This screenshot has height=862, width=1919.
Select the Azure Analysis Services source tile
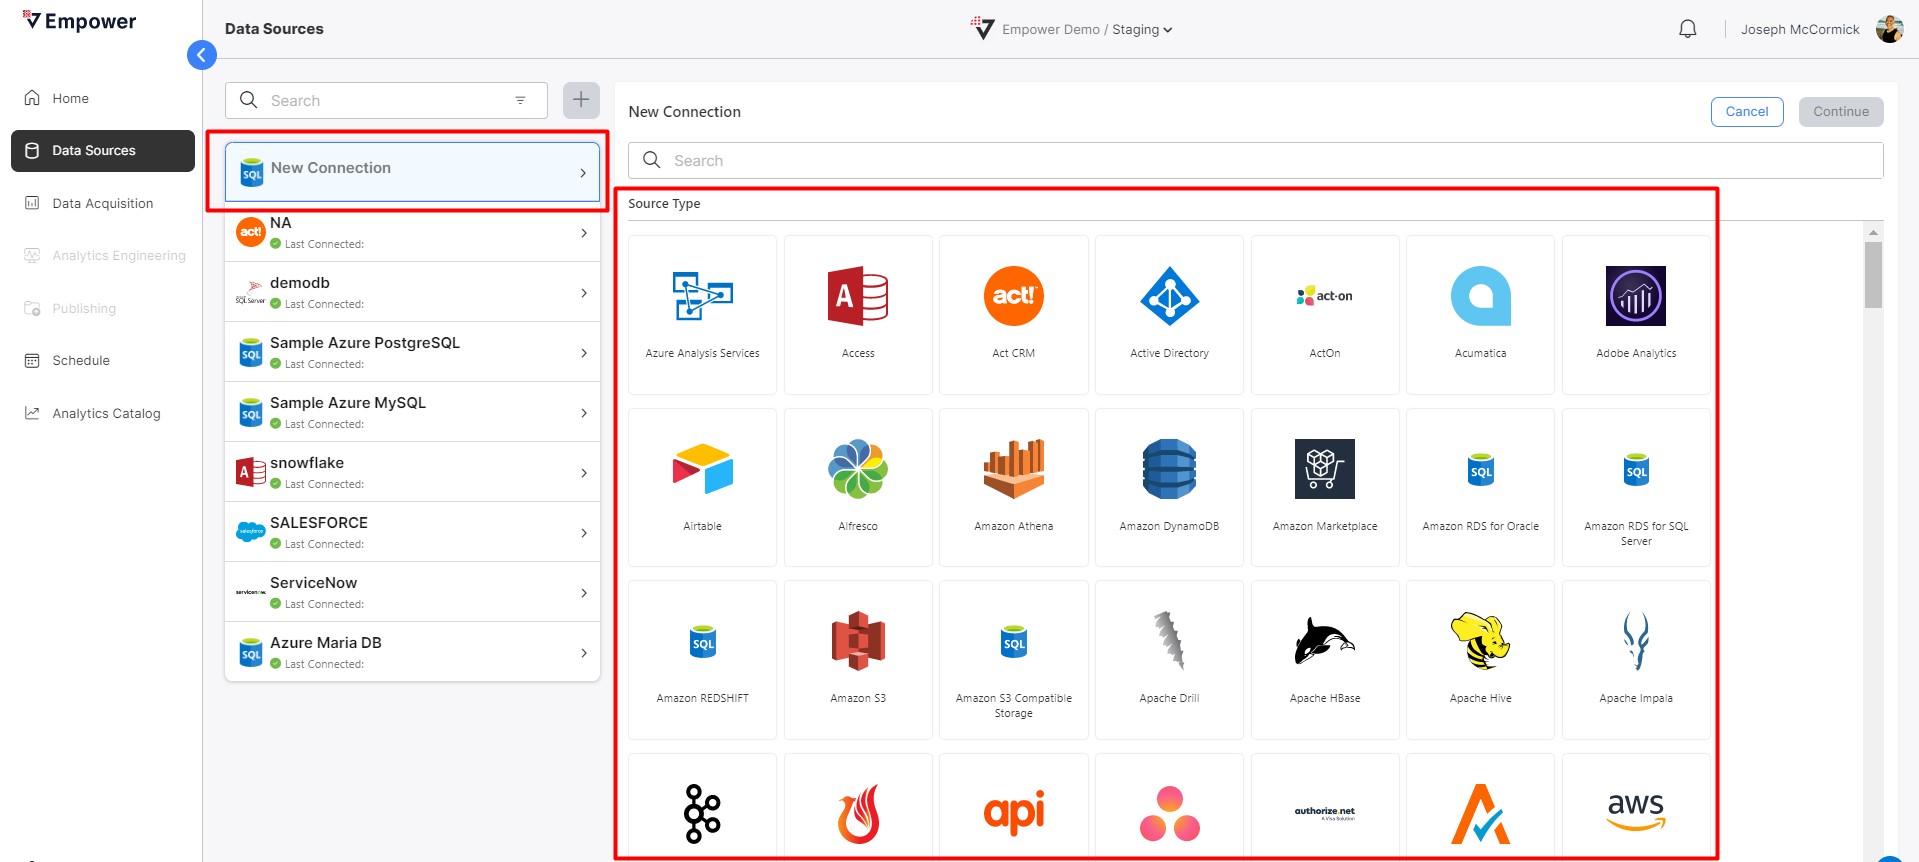coord(702,314)
